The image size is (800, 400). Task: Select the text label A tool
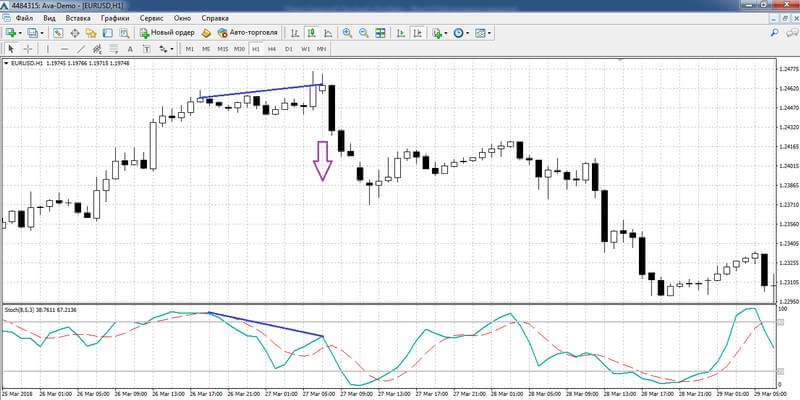(130, 49)
